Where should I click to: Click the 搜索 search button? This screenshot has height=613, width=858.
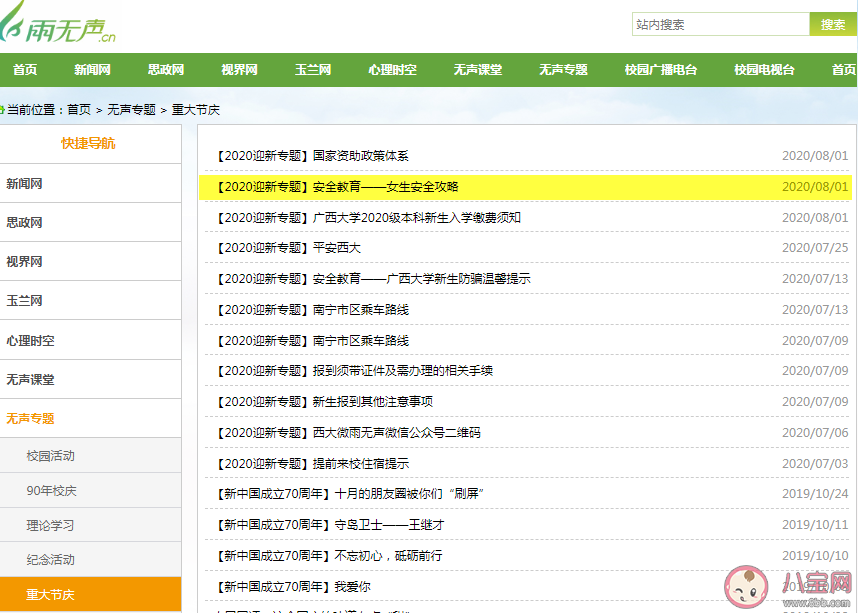coord(831,23)
